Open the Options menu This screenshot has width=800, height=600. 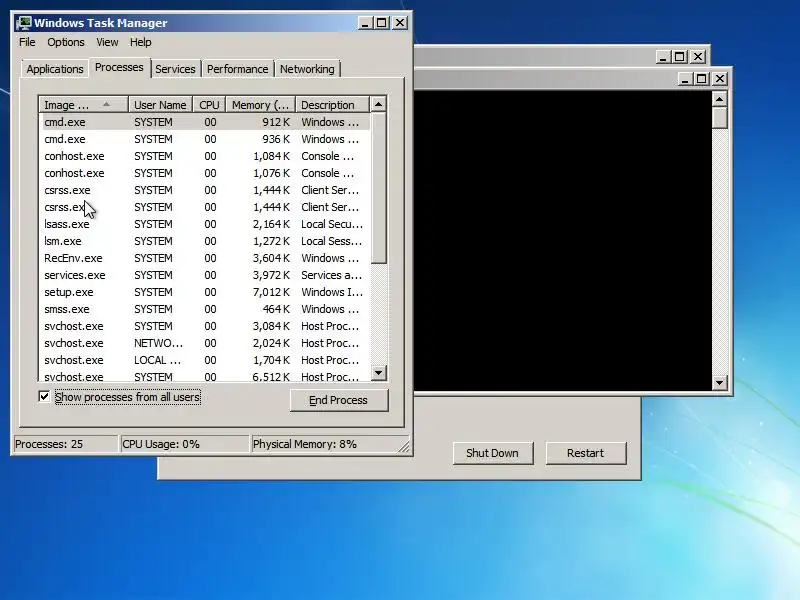point(66,42)
